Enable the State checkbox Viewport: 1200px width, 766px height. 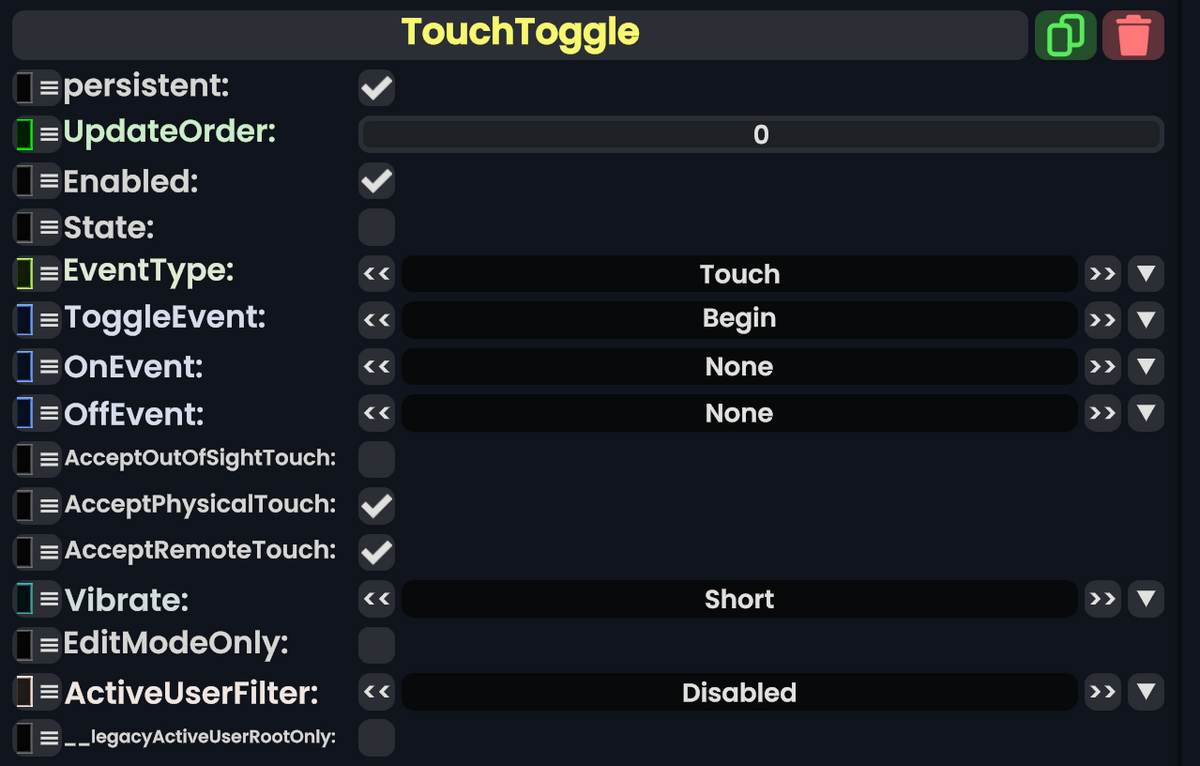376,227
